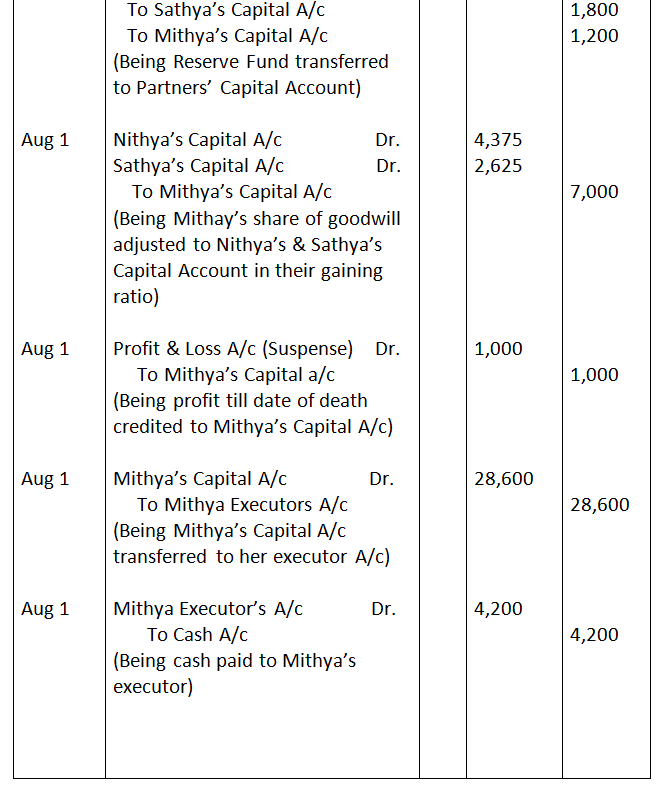Image resolution: width=658 pixels, height=787 pixels.
Task: Select the 4,375 debit amount
Action: [498, 140]
